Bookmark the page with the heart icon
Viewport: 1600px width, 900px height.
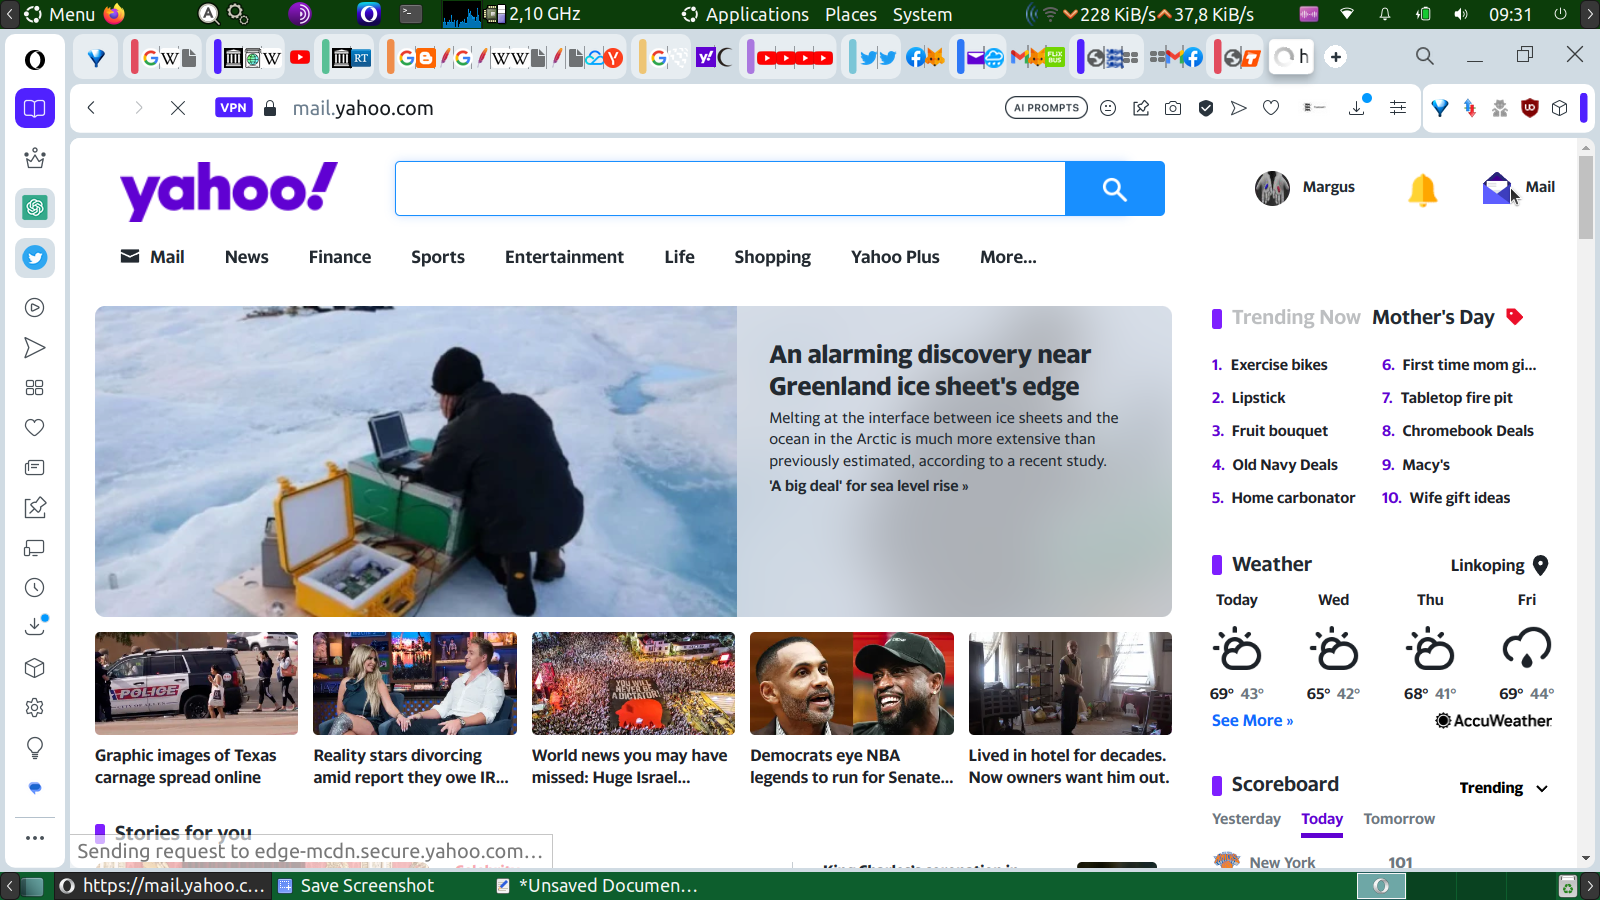pyautogui.click(x=1271, y=108)
